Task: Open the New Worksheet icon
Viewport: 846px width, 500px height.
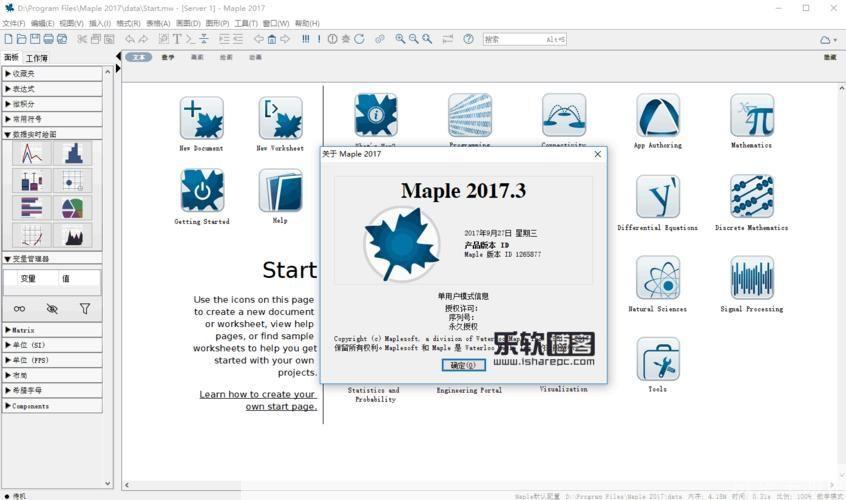Action: [x=281, y=119]
